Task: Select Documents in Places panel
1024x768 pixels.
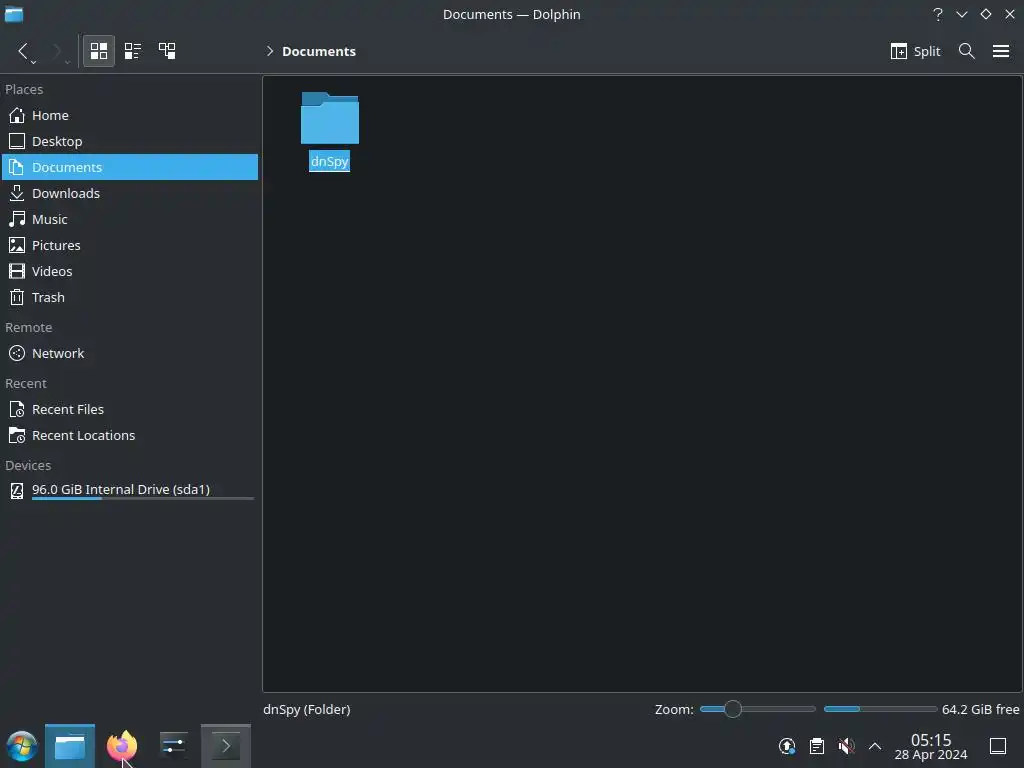Action: [x=129, y=167]
